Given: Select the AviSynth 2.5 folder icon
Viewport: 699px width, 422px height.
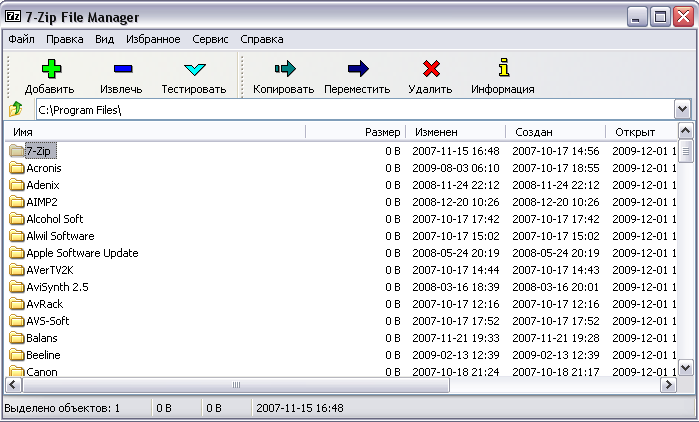Looking at the screenshot, I should coord(16,287).
